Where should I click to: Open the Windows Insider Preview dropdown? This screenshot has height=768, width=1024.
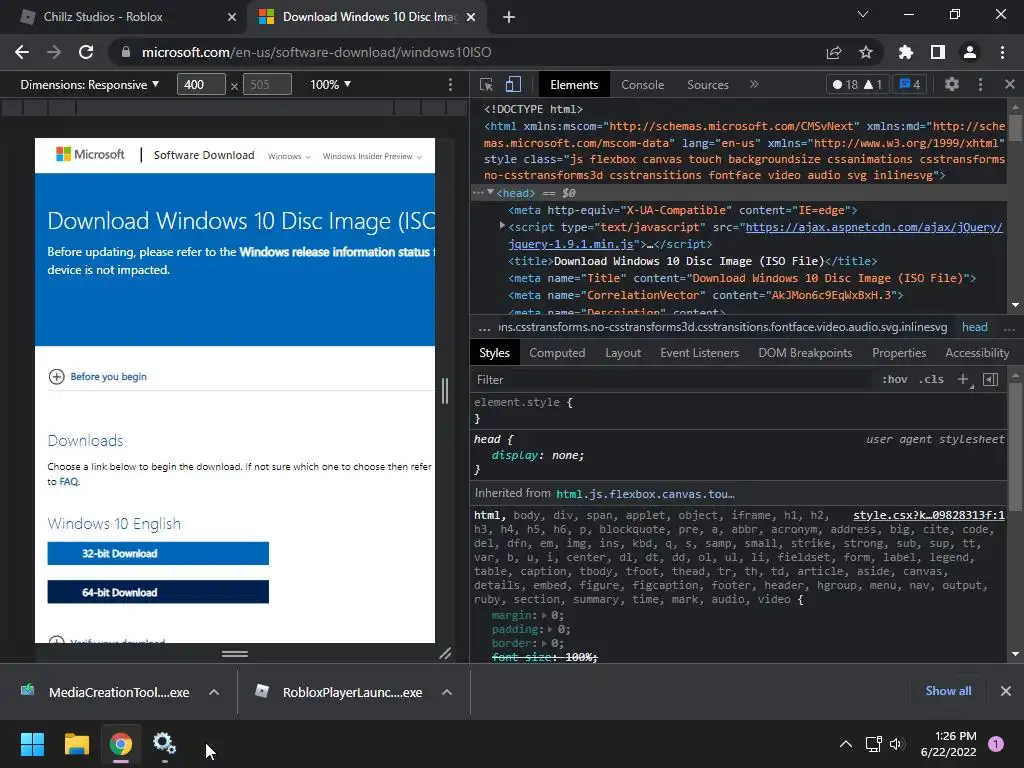(372, 156)
